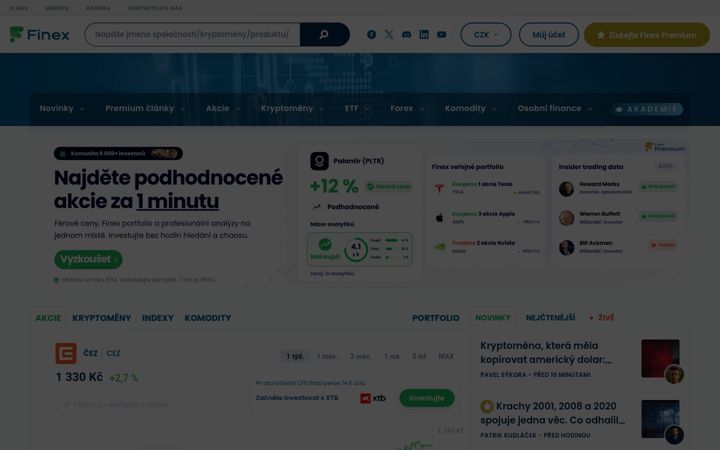The width and height of the screenshot is (720, 450).
Task: Open the CZK currency dropdown
Action: 486,34
